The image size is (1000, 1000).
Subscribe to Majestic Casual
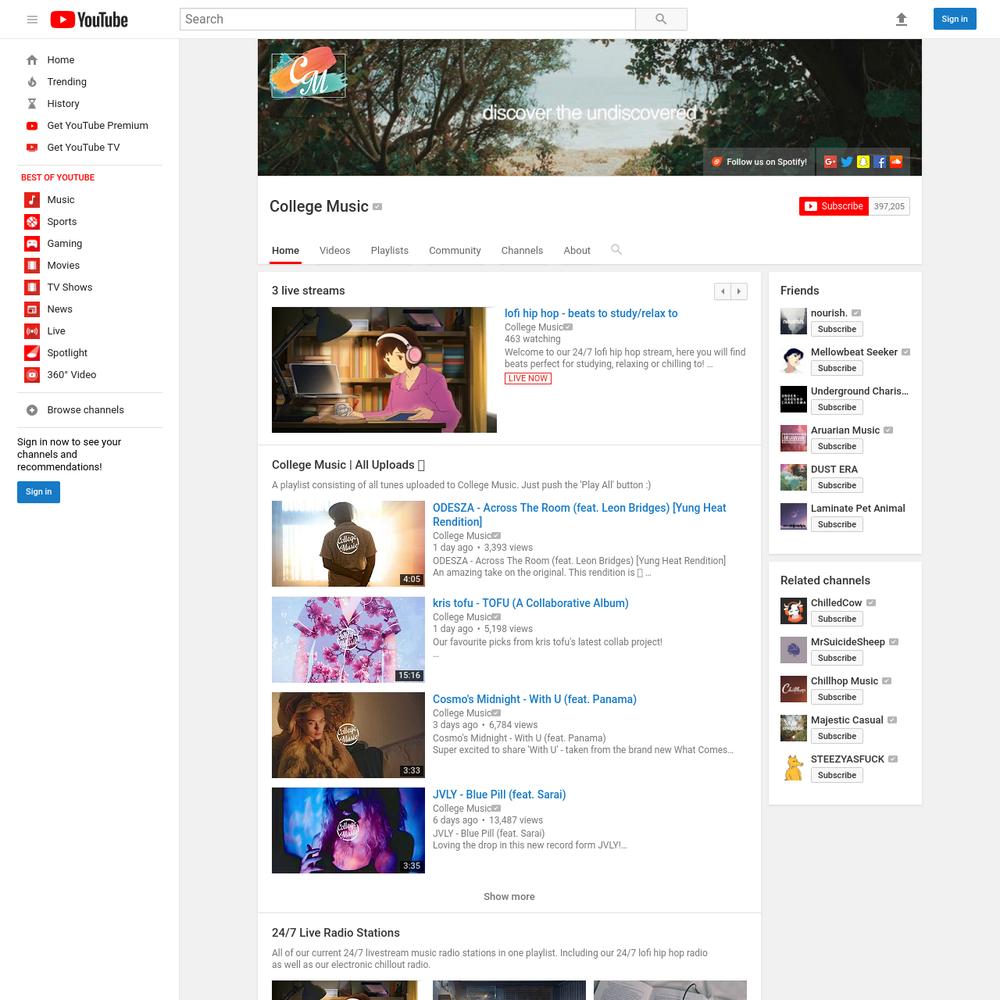(837, 736)
